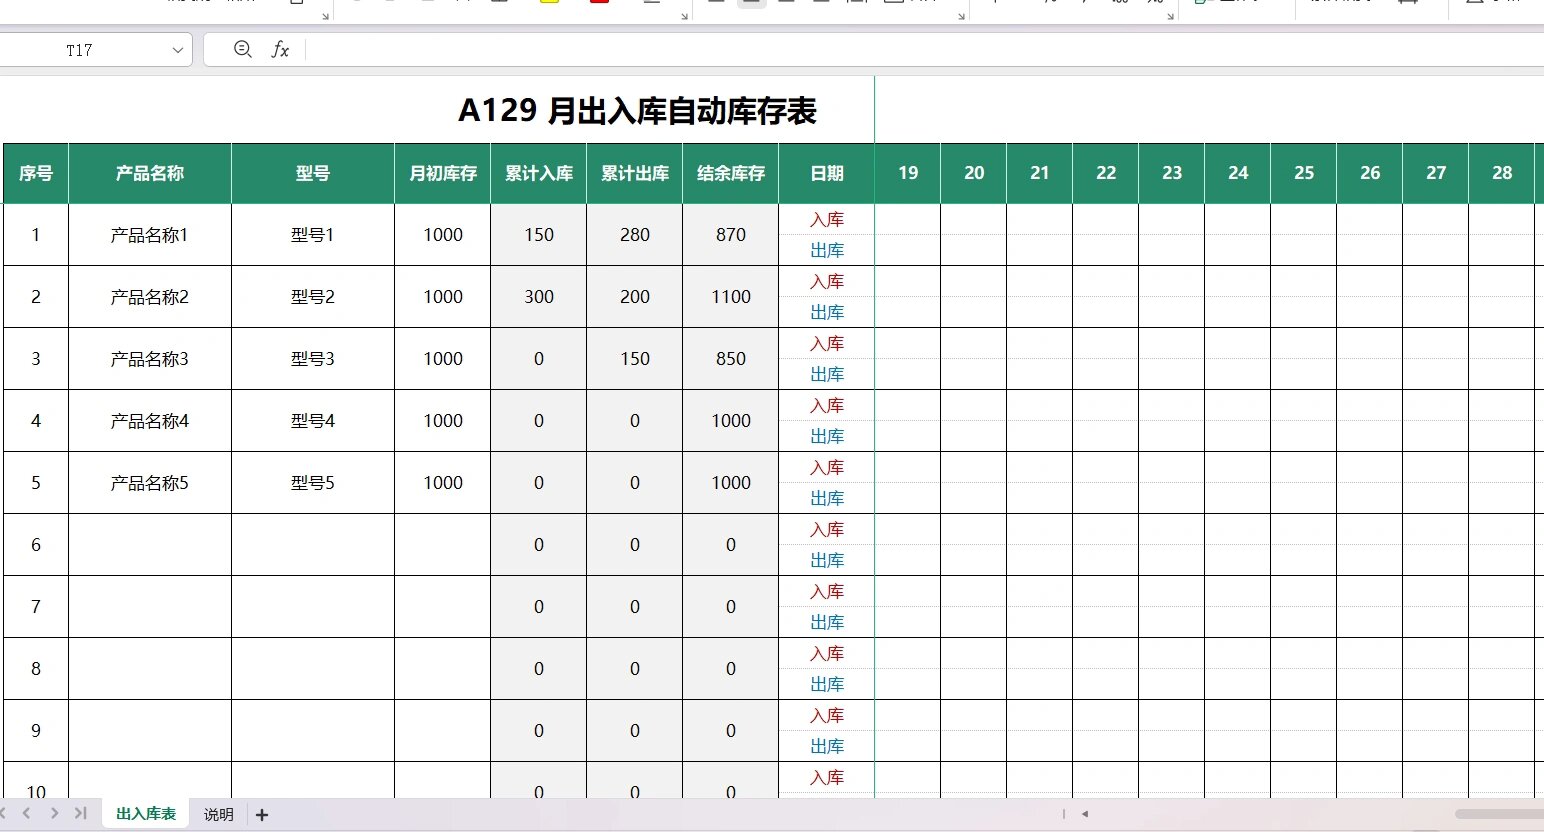Open the Name Box dropdown arrow

178,50
